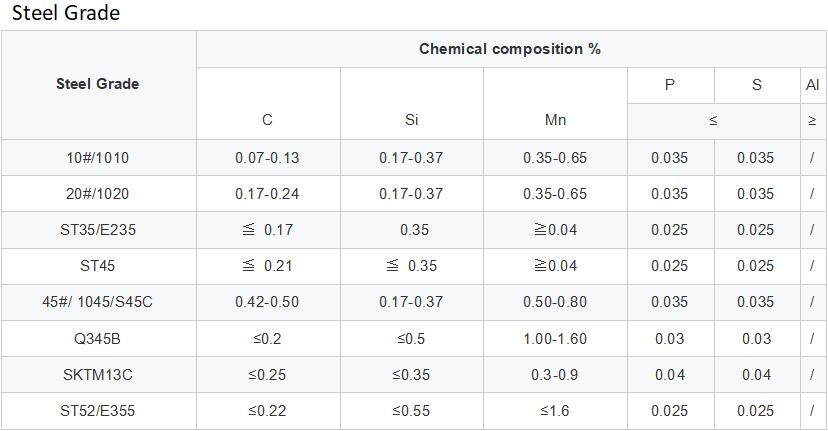Click the Q345B steel grade cell
This screenshot has width=828, height=431.
click(x=98, y=339)
